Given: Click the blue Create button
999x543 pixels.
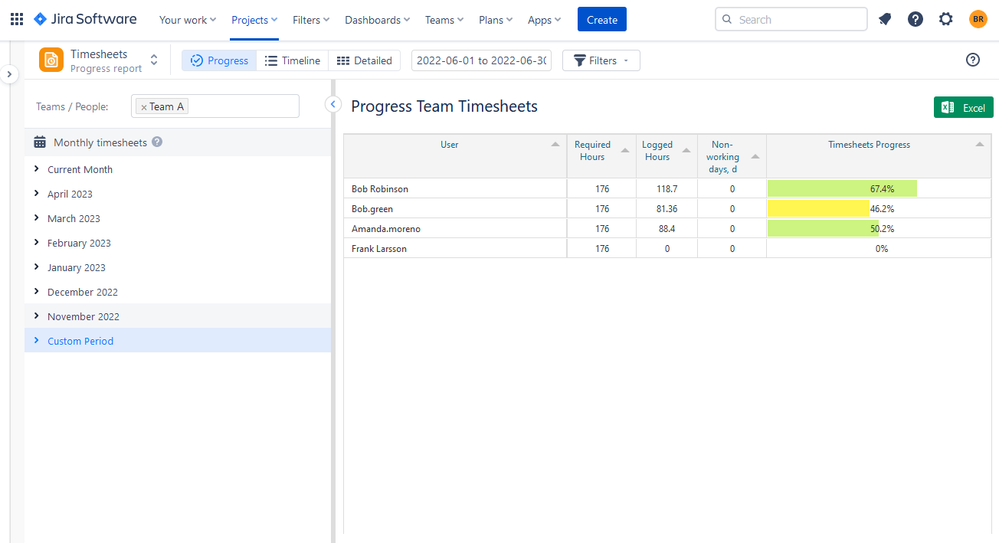Looking at the screenshot, I should [602, 19].
